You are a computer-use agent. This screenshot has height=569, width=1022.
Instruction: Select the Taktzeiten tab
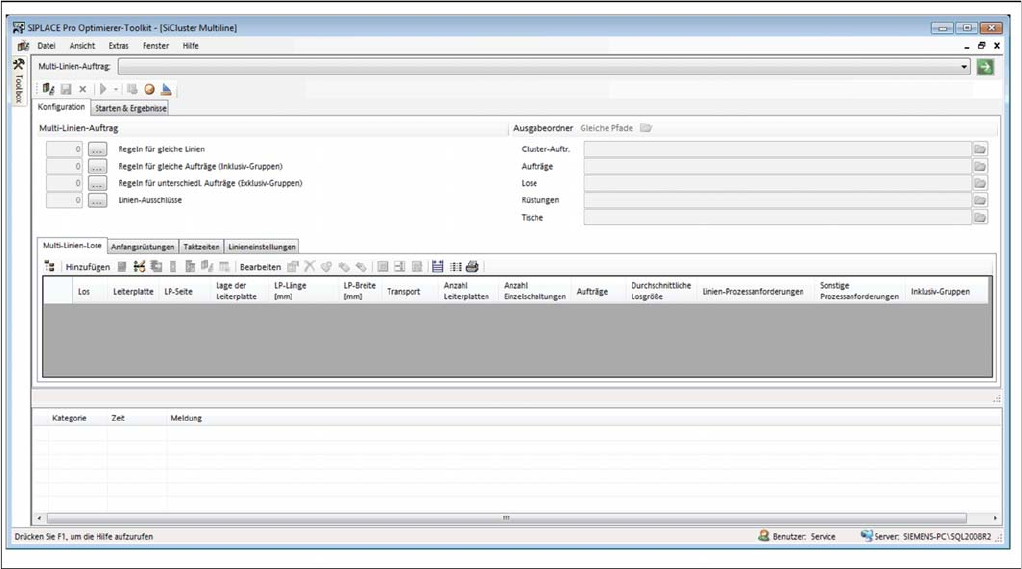coord(201,246)
